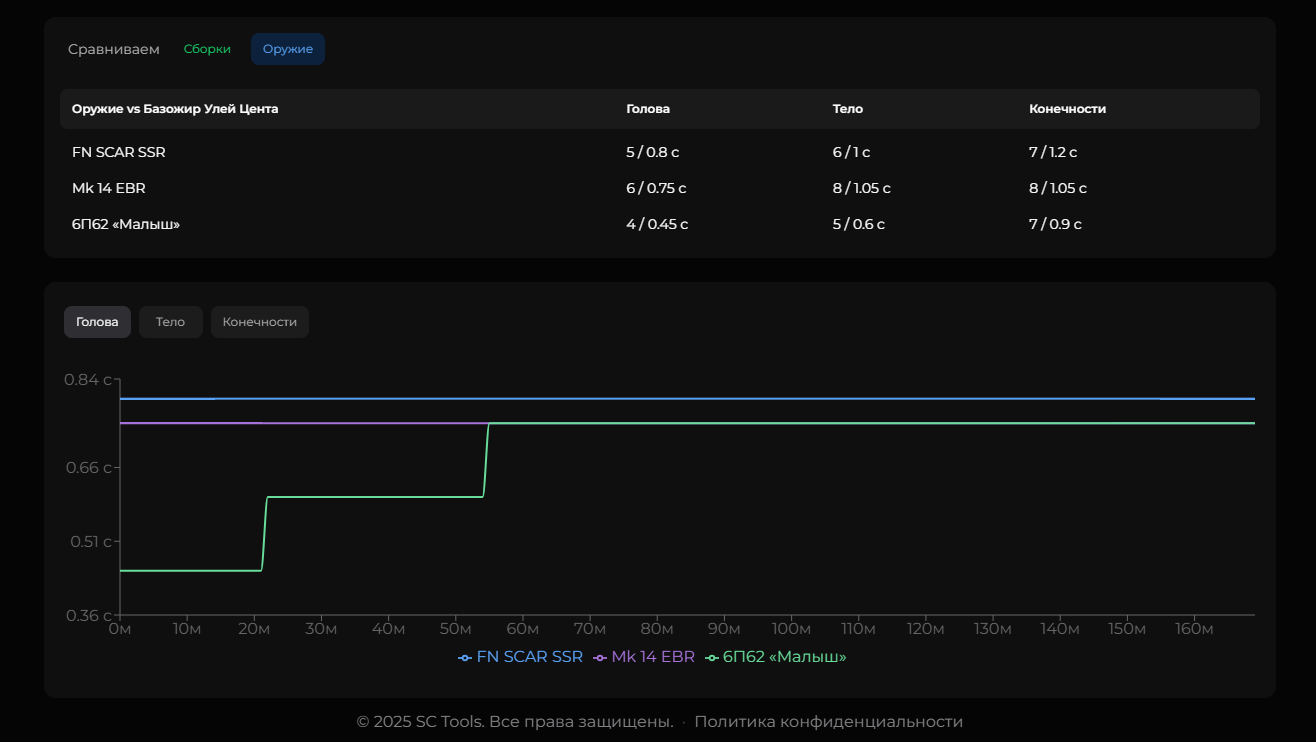Switch chart to Конечности
The height and width of the screenshot is (742, 1316).
(x=260, y=322)
